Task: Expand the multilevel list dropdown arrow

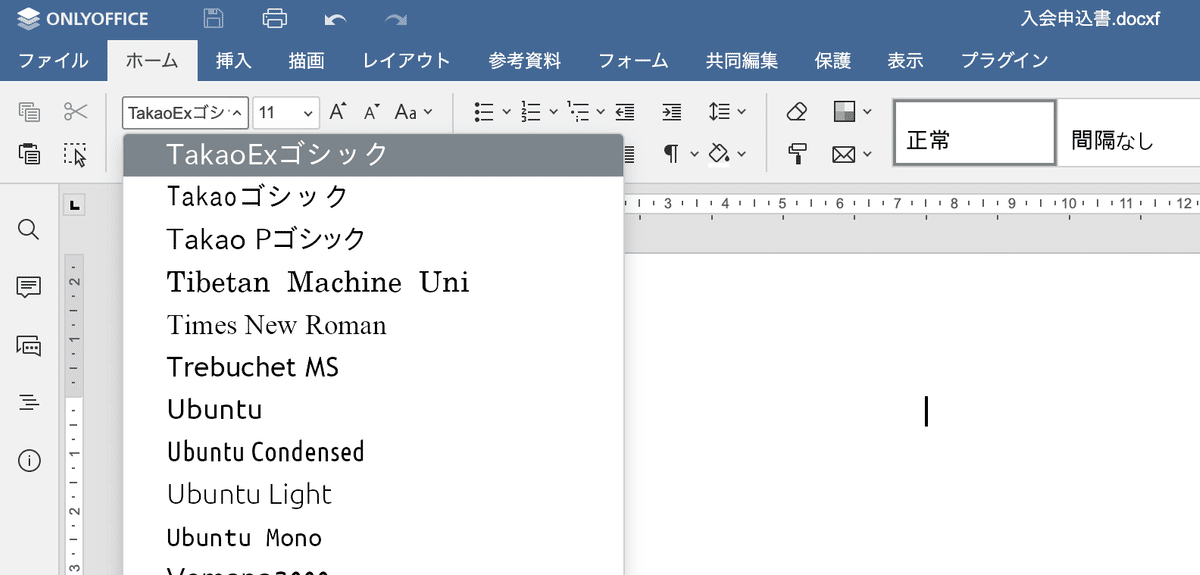Action: (x=600, y=112)
